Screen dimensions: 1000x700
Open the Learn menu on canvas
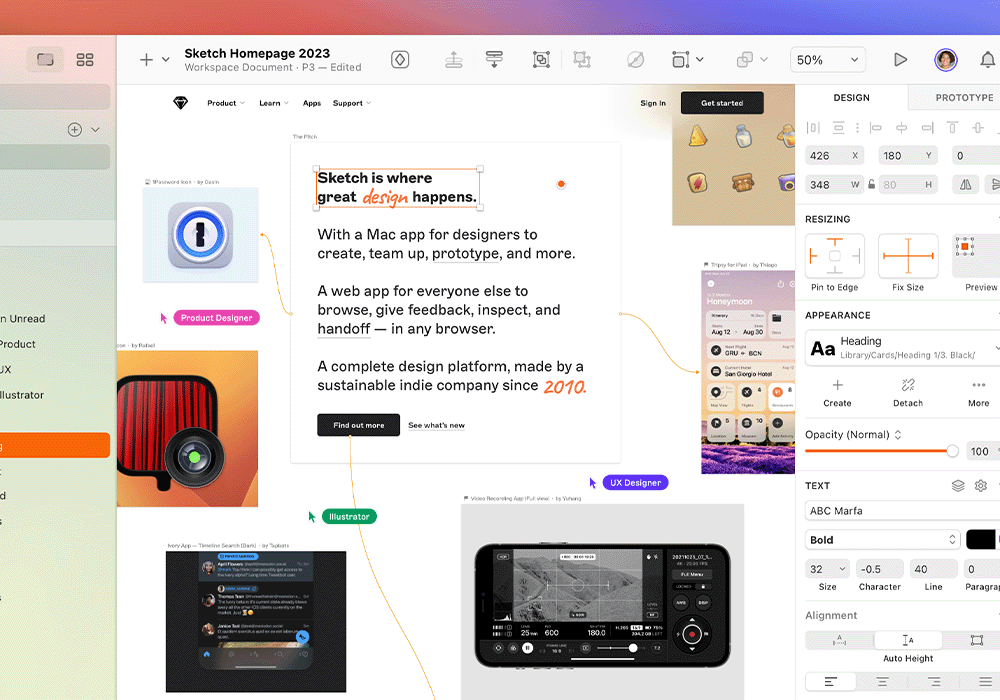pos(274,103)
